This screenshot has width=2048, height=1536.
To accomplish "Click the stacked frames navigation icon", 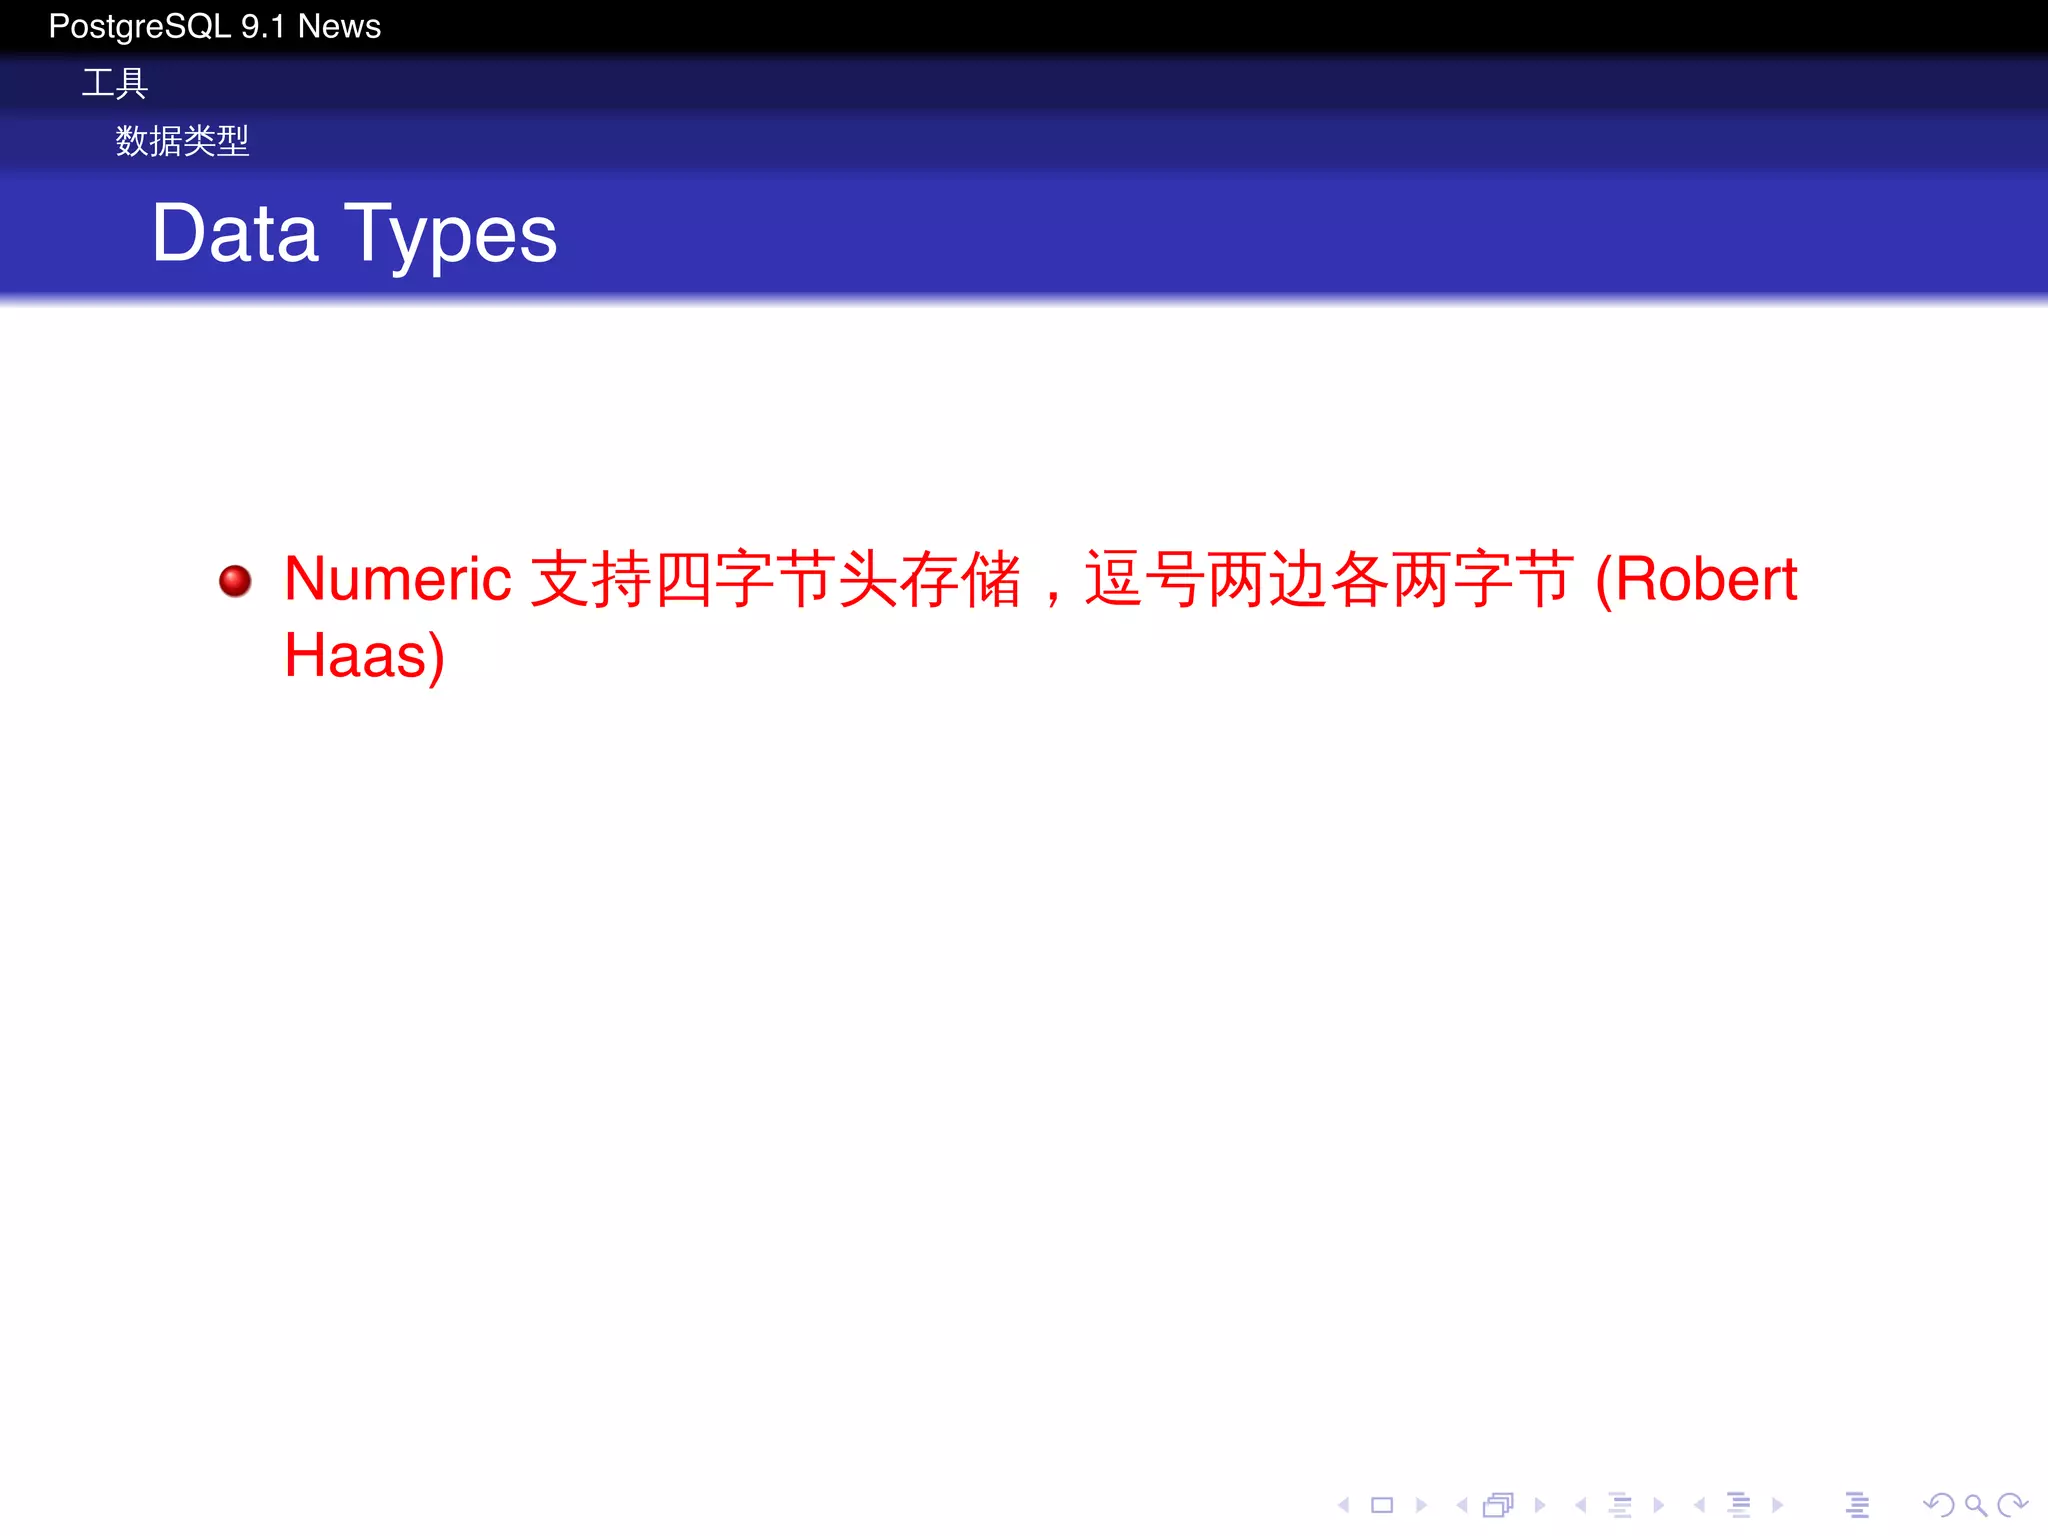I will pos(1499,1505).
